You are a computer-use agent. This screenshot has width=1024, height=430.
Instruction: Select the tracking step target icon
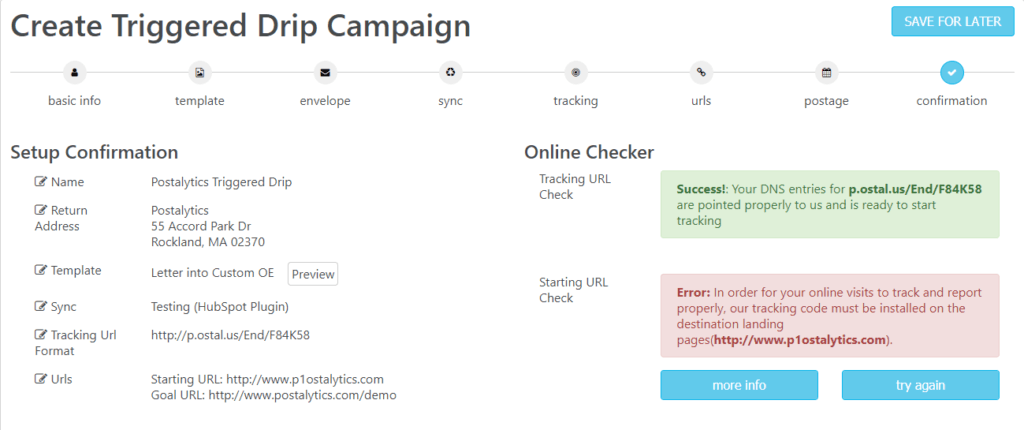point(576,73)
